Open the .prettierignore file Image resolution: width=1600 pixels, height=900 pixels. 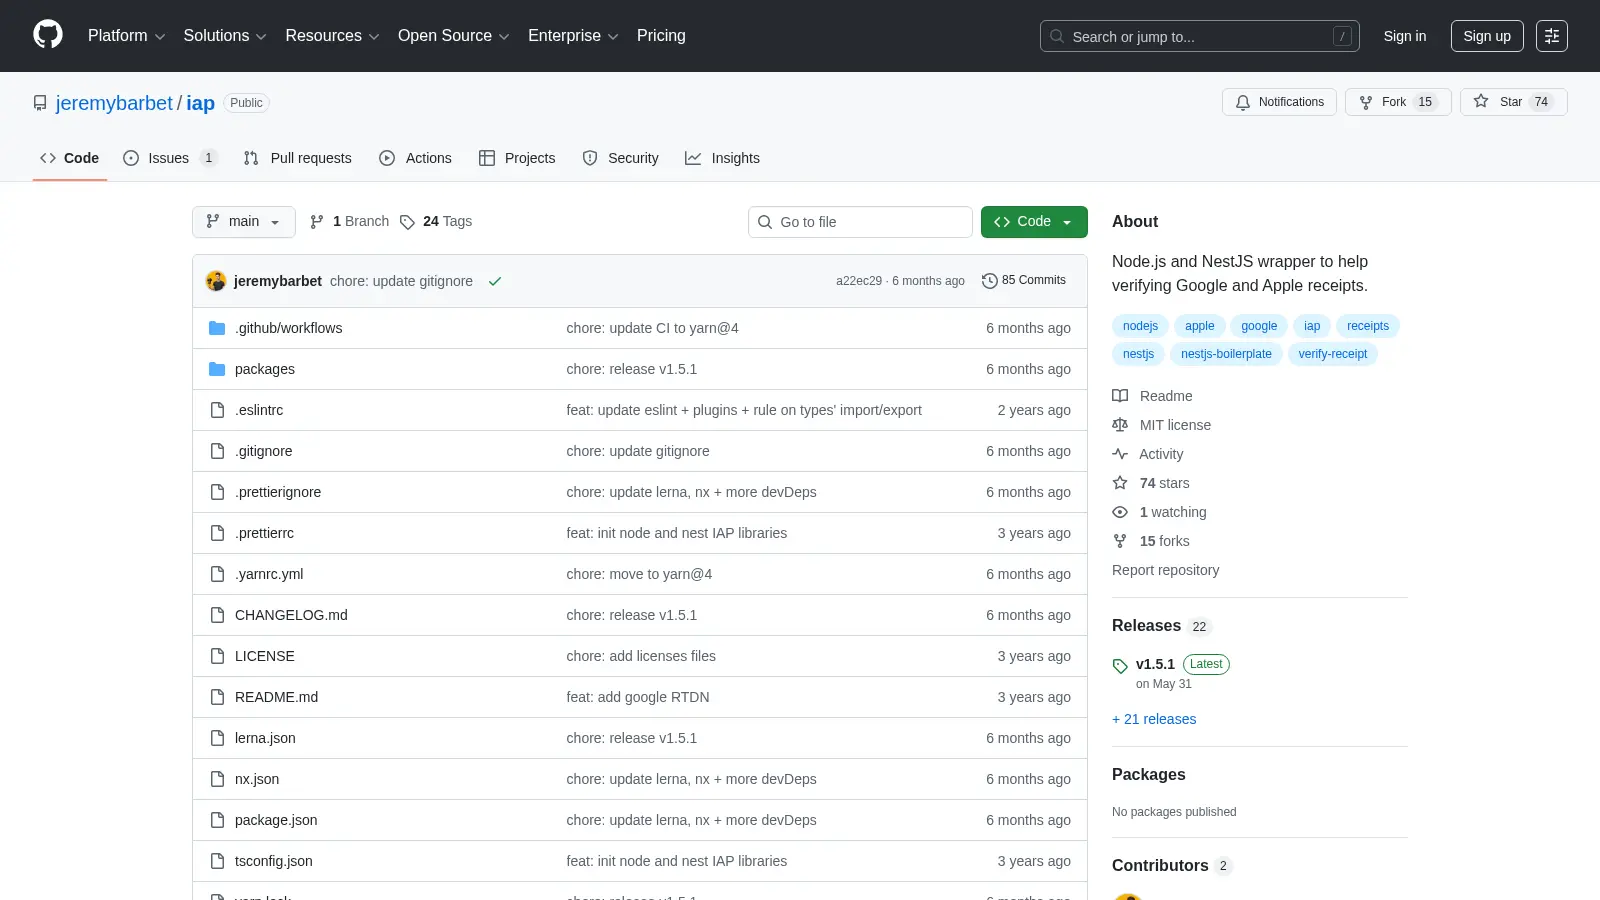pos(278,492)
